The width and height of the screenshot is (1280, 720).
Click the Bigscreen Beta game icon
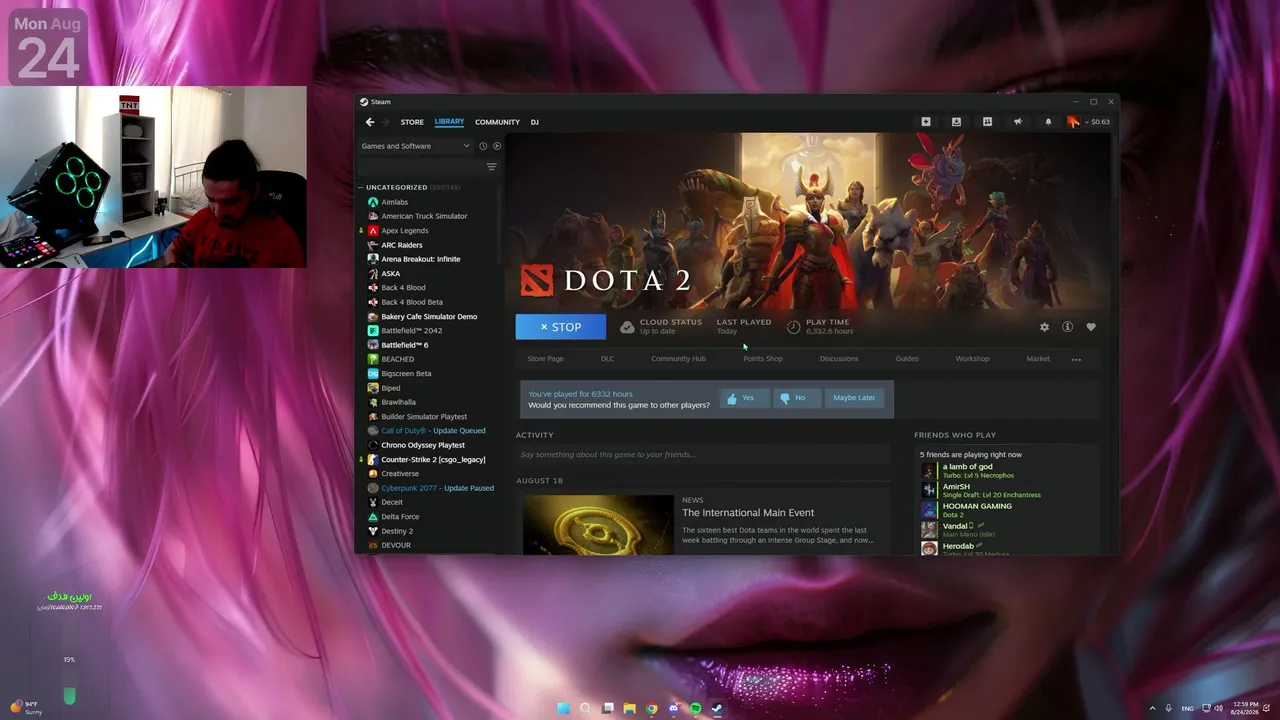[x=373, y=374]
